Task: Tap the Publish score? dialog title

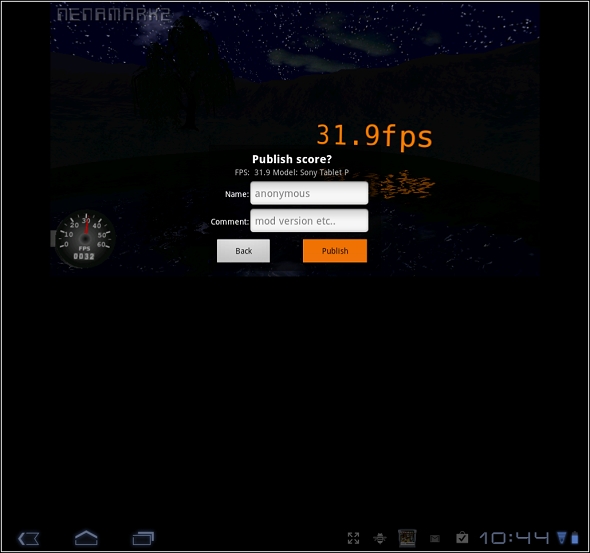Action: coord(292,160)
